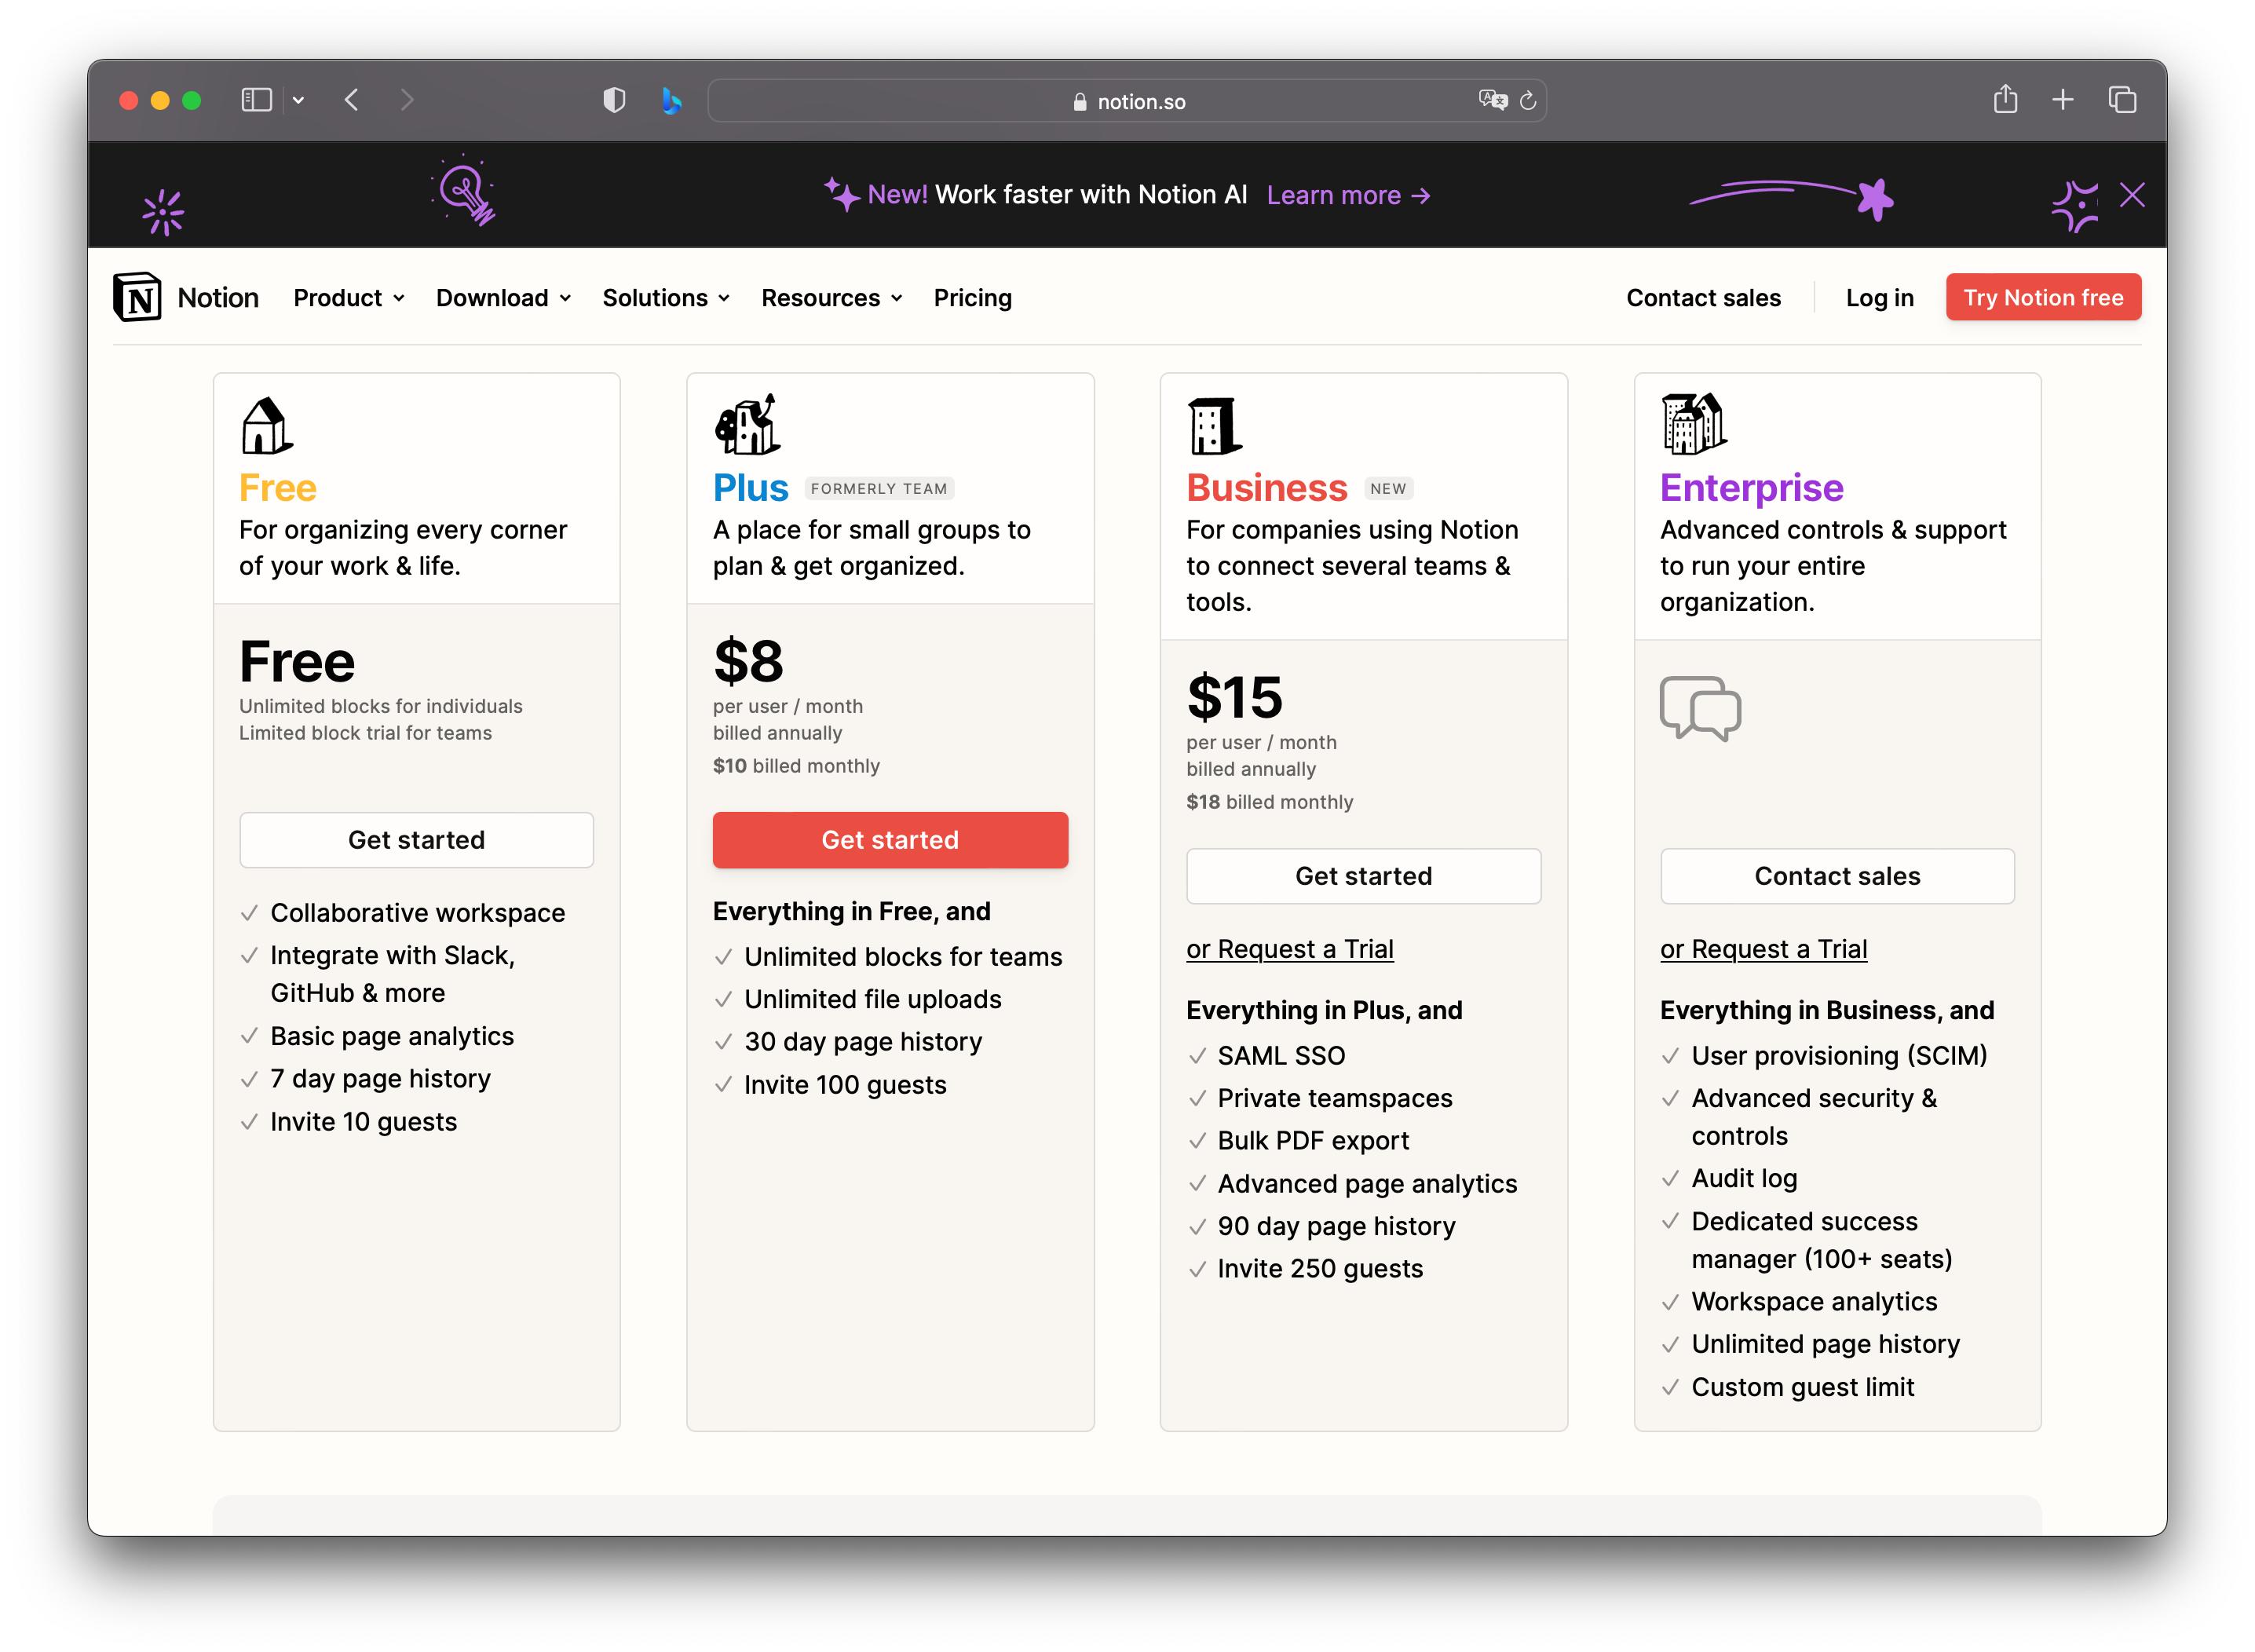Click '$10 billed monthly' text
Image resolution: width=2255 pixels, height=1652 pixels.
(x=796, y=766)
